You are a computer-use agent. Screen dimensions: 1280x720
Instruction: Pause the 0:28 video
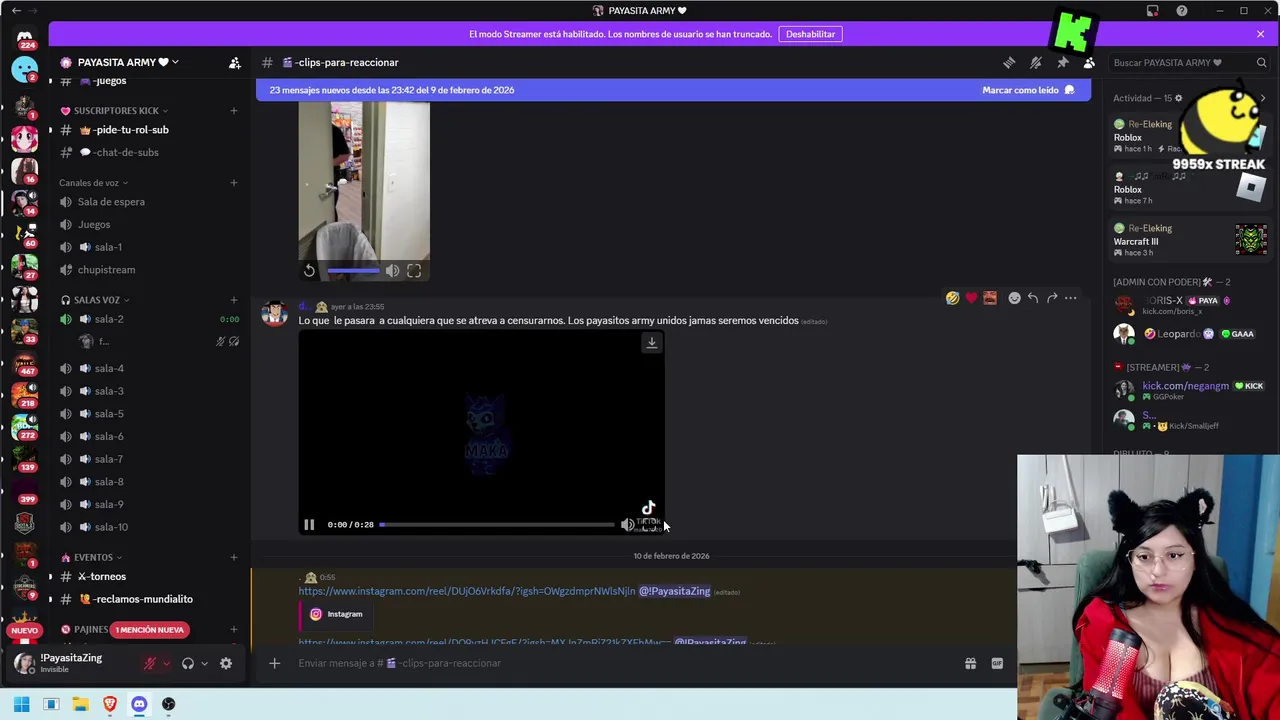[309, 524]
